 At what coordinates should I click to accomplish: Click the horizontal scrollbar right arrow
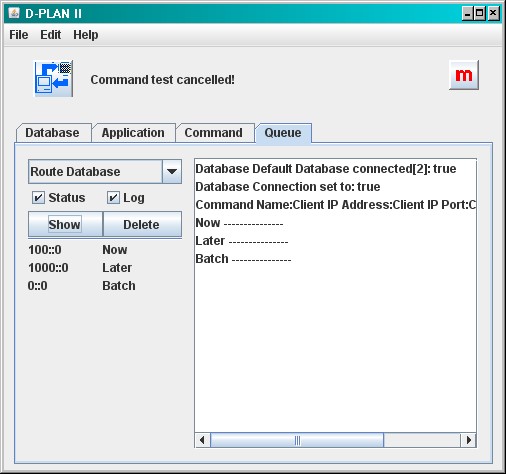468,440
